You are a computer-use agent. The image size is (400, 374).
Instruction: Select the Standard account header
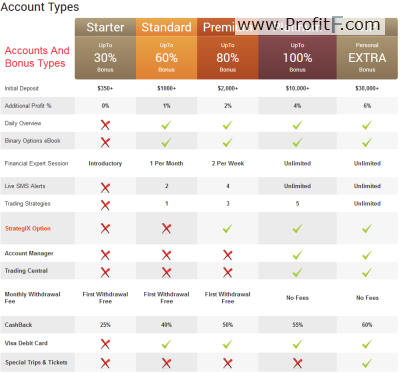point(166,27)
